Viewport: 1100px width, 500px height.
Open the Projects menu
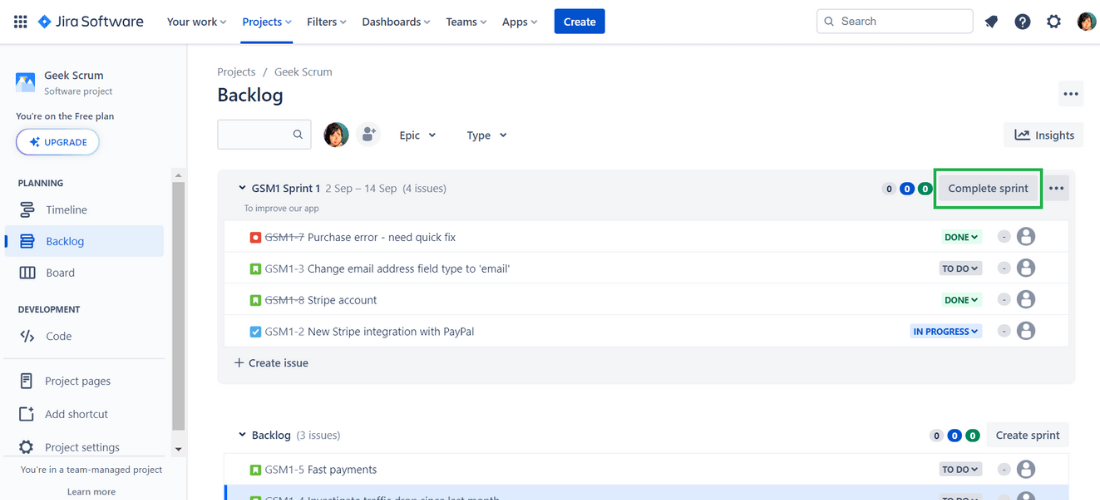(x=267, y=22)
